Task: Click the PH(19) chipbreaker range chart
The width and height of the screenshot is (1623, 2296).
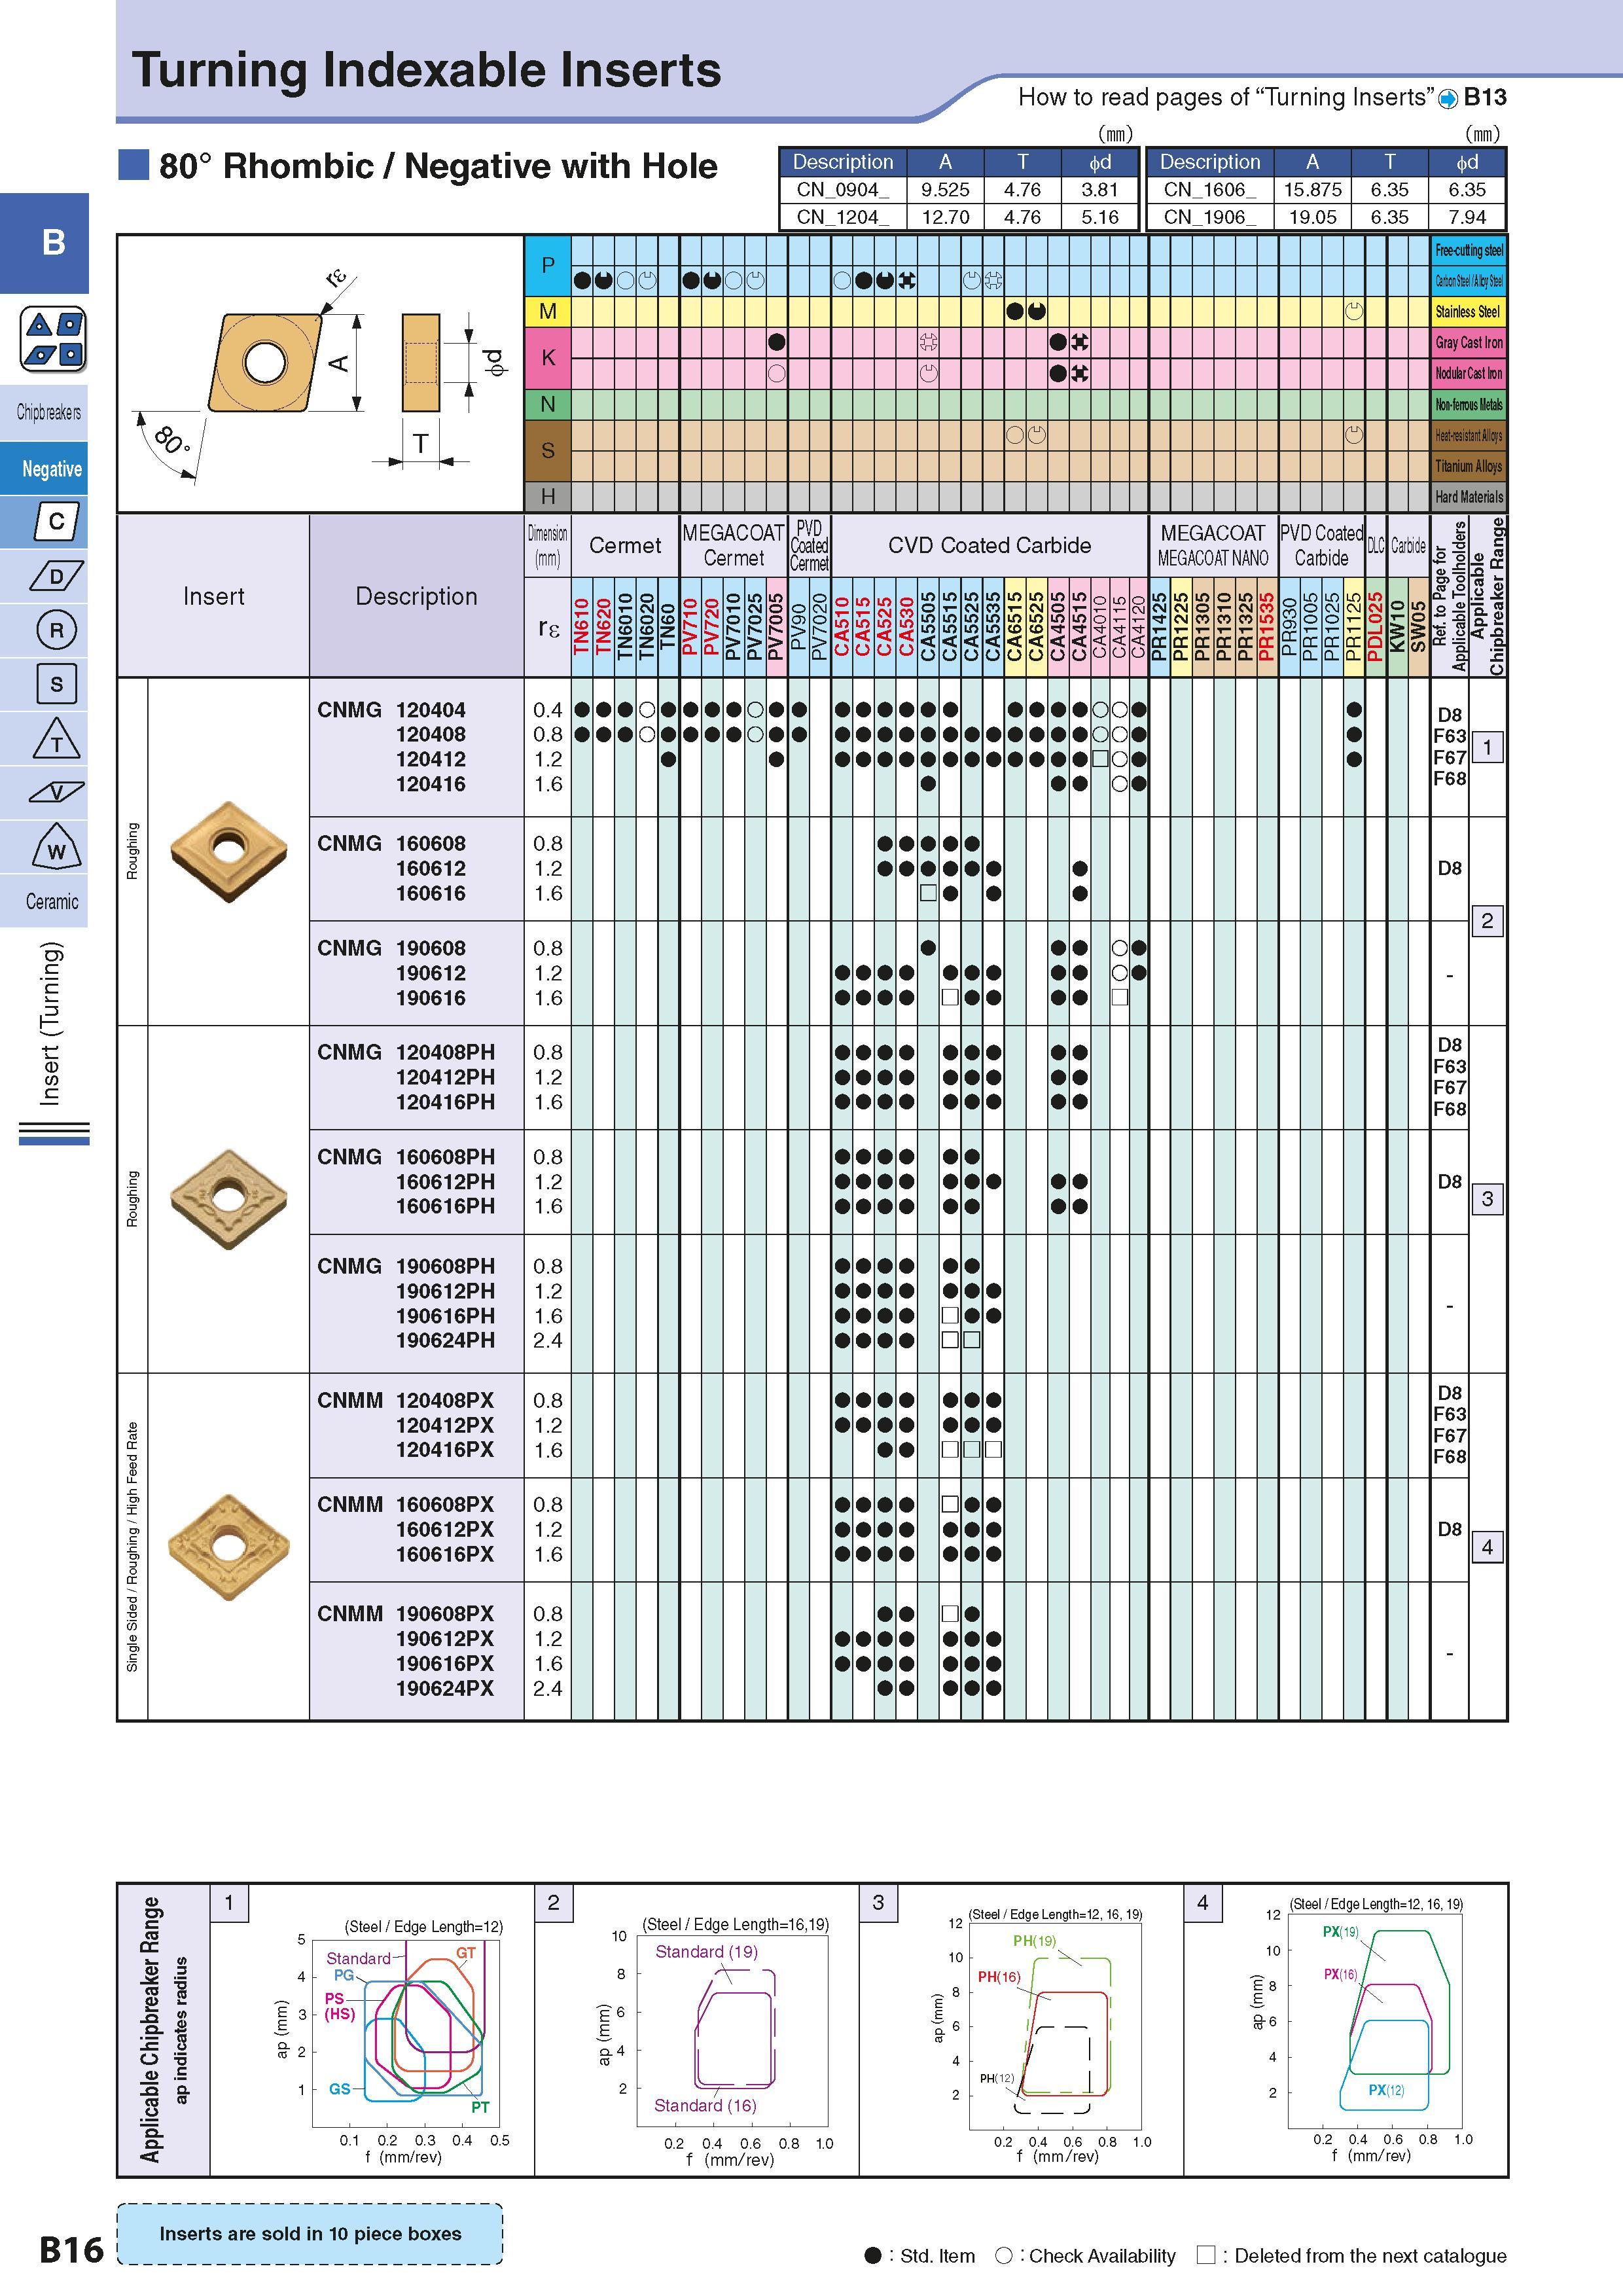Action: pos(1056,2026)
